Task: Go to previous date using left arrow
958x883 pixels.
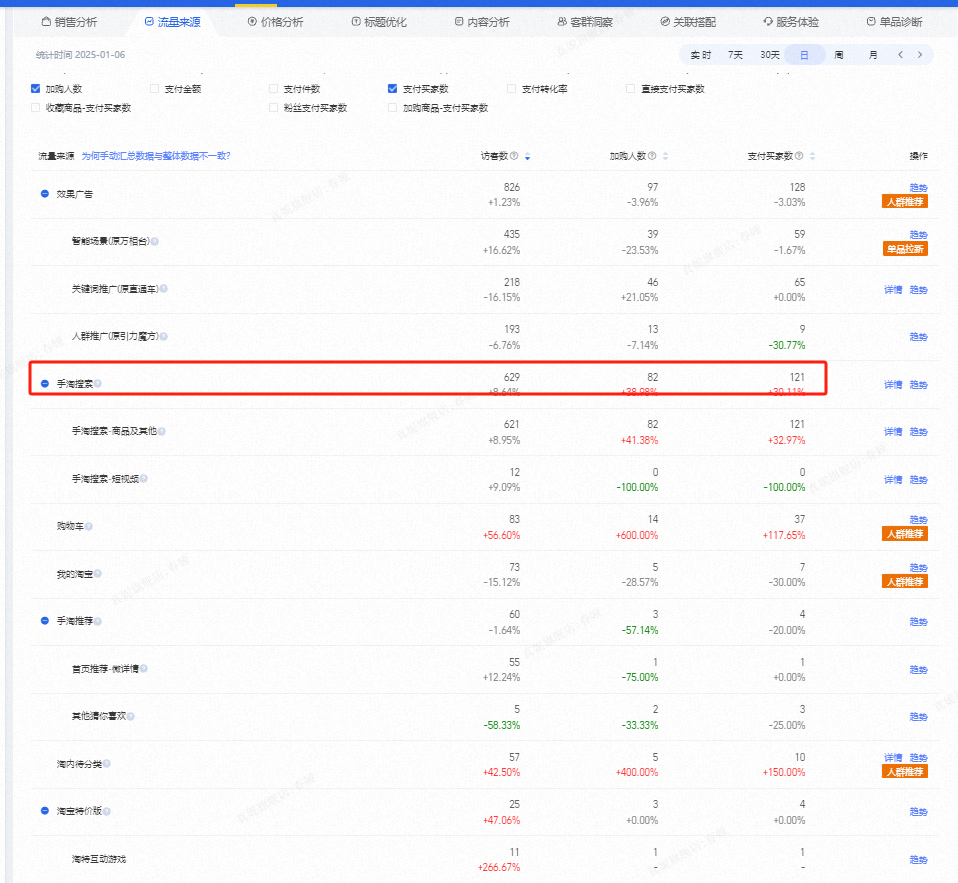Action: click(900, 55)
